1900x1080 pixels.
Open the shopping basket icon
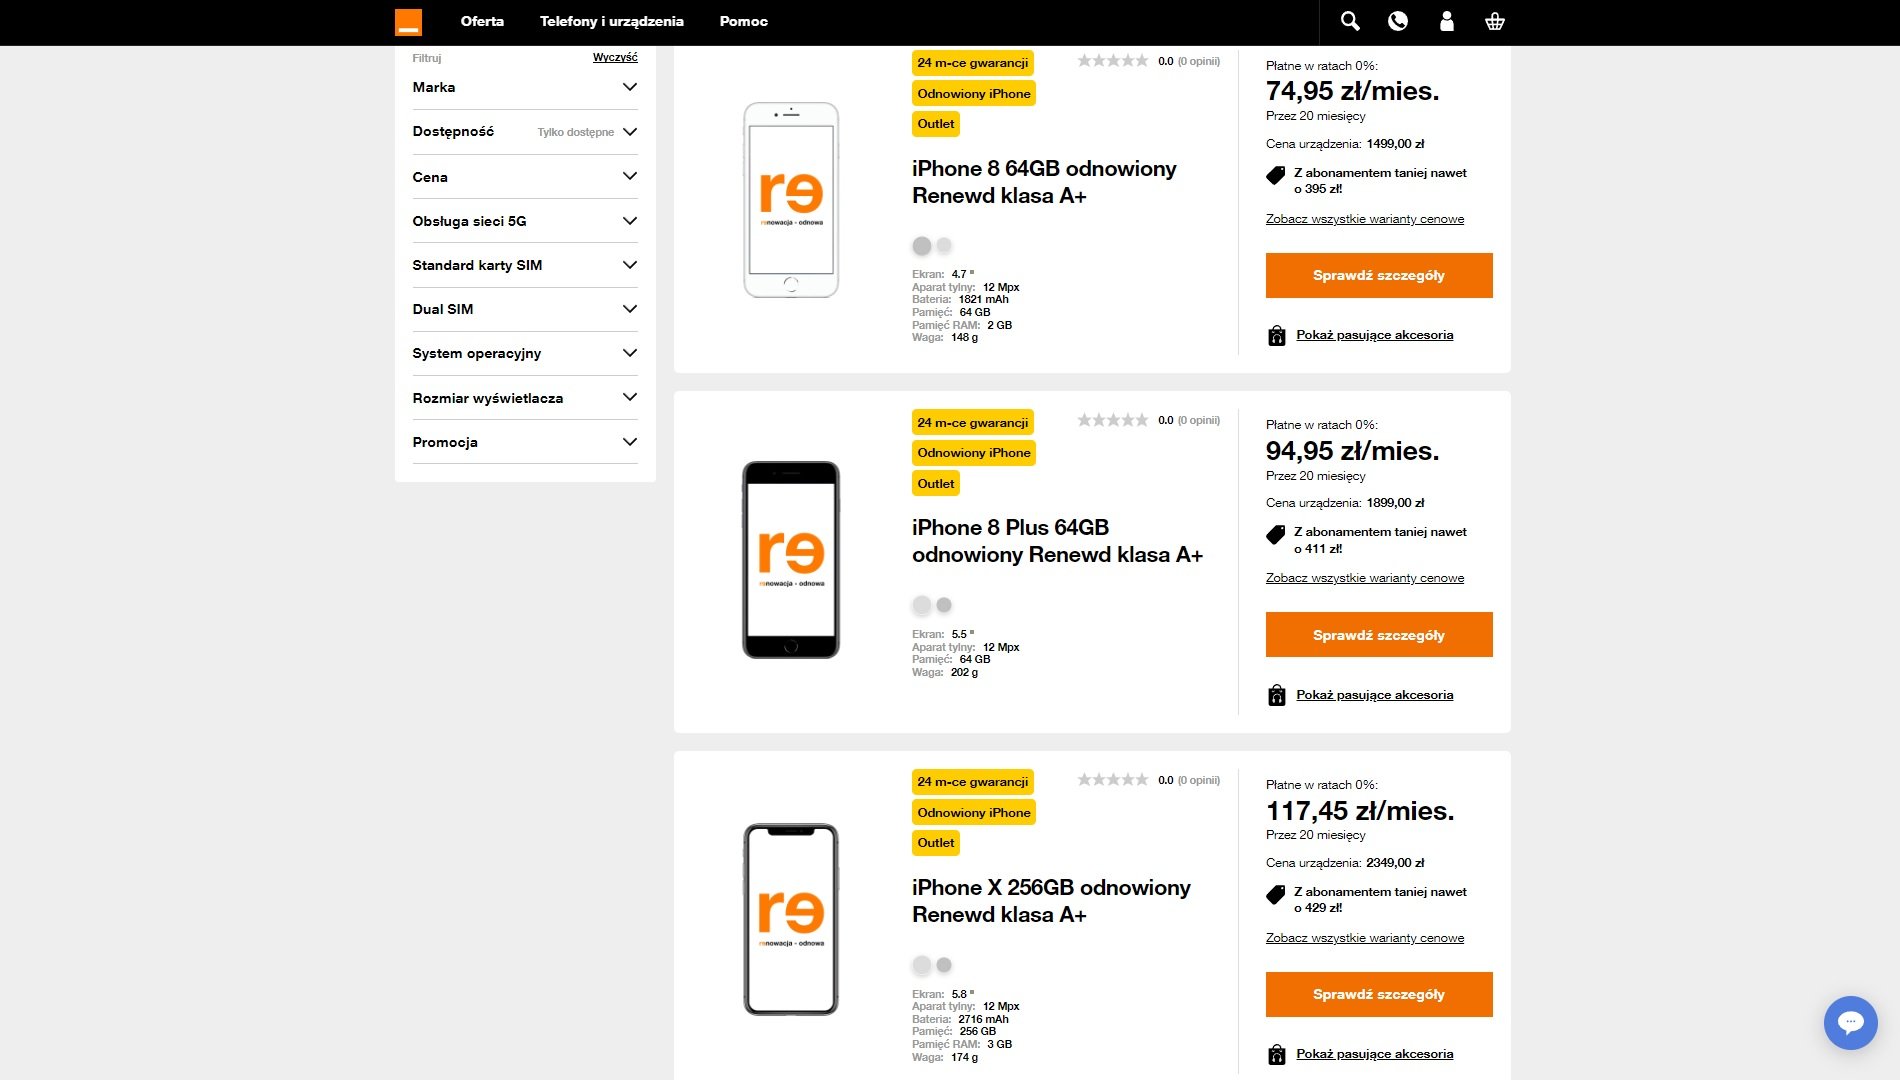pyautogui.click(x=1495, y=21)
